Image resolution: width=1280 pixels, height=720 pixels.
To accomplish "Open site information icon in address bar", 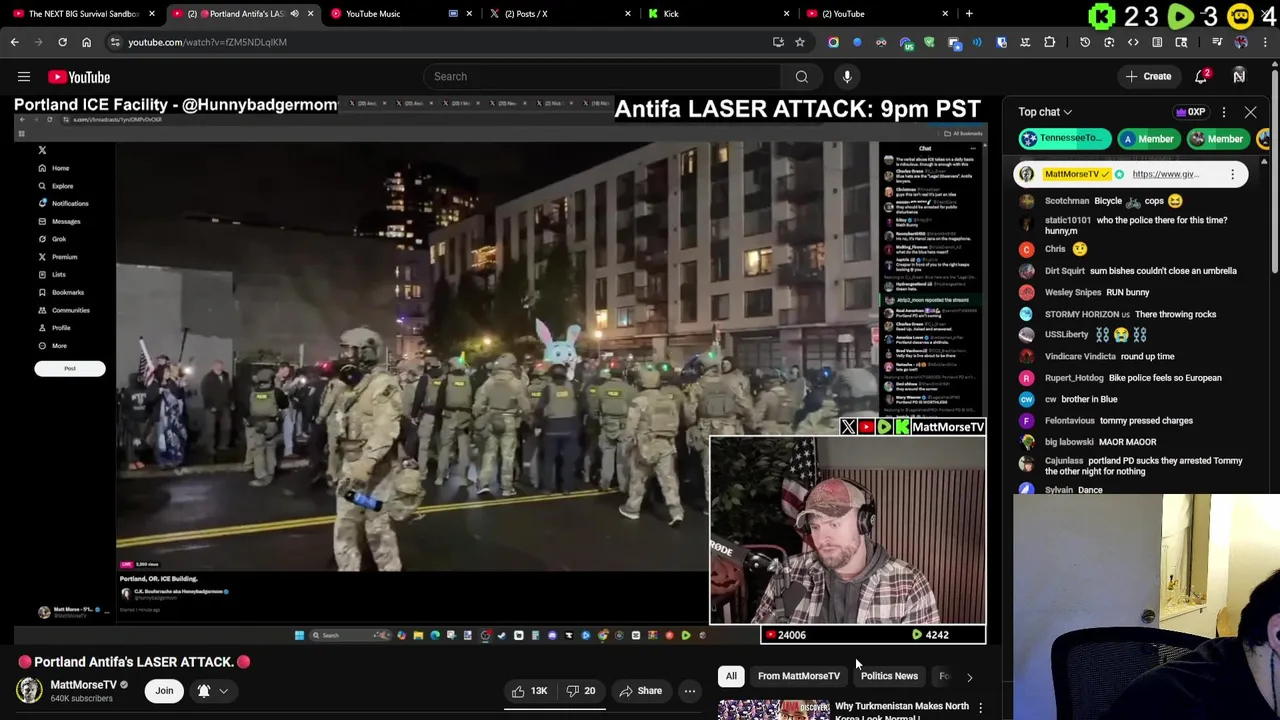I will click(x=114, y=42).
